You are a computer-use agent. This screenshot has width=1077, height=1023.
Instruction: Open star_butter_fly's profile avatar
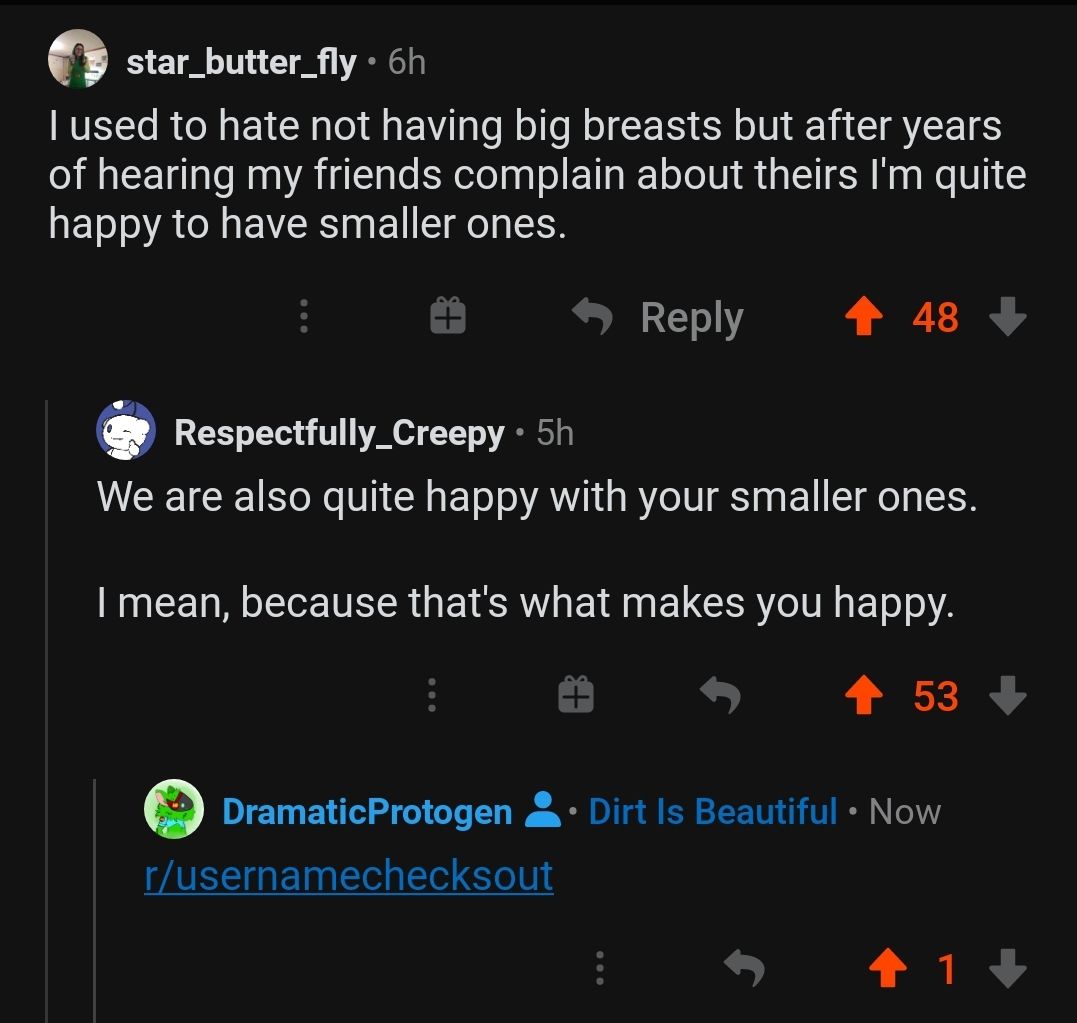77,59
